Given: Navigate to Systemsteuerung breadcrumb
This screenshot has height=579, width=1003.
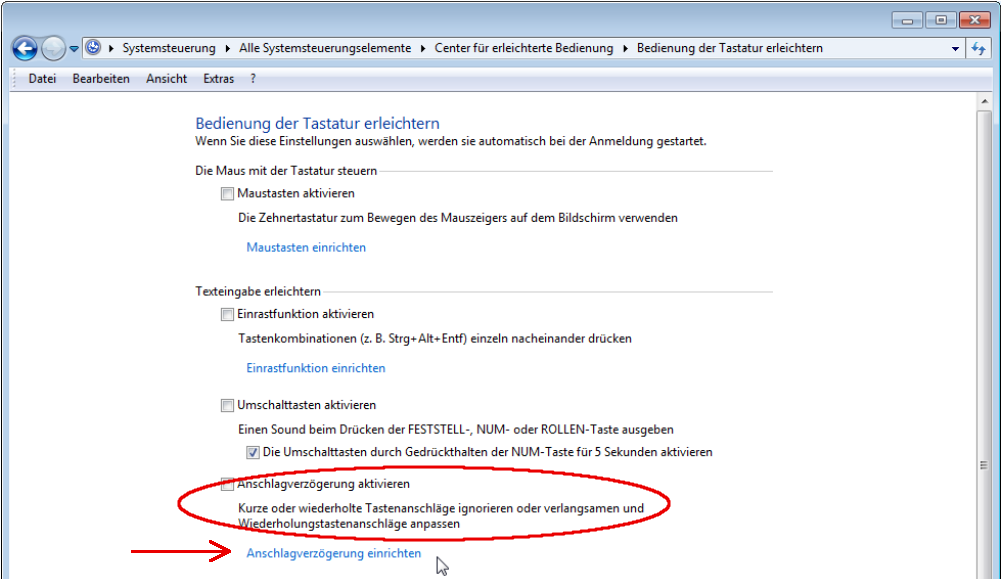Looking at the screenshot, I should click(x=169, y=48).
